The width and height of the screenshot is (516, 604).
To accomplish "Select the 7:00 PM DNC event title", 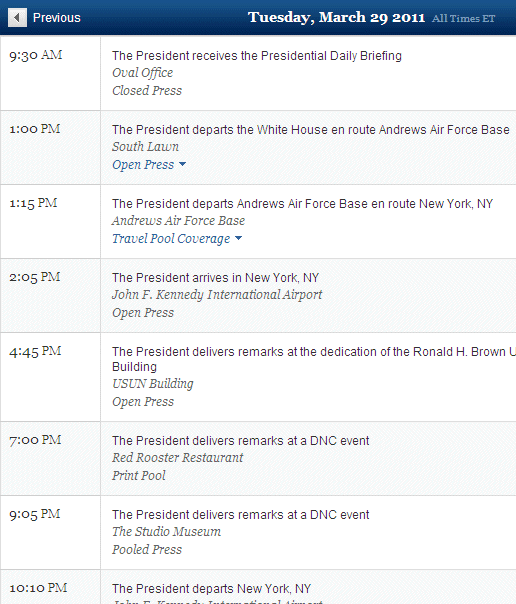I will (240, 441).
